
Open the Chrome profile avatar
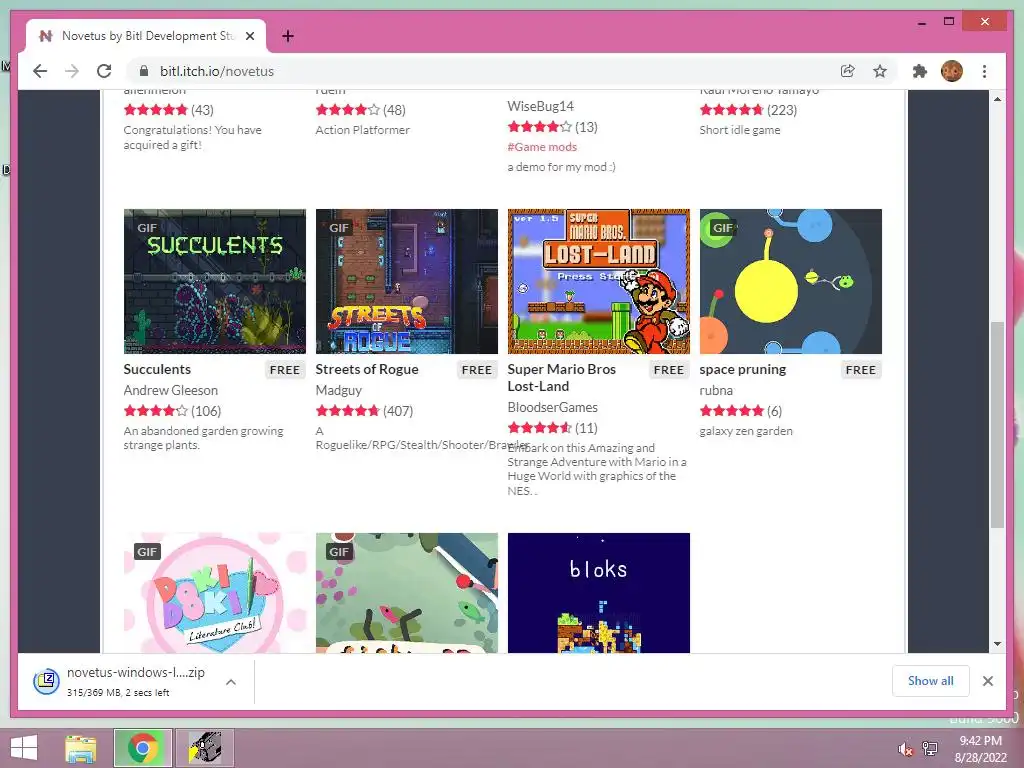pos(952,71)
